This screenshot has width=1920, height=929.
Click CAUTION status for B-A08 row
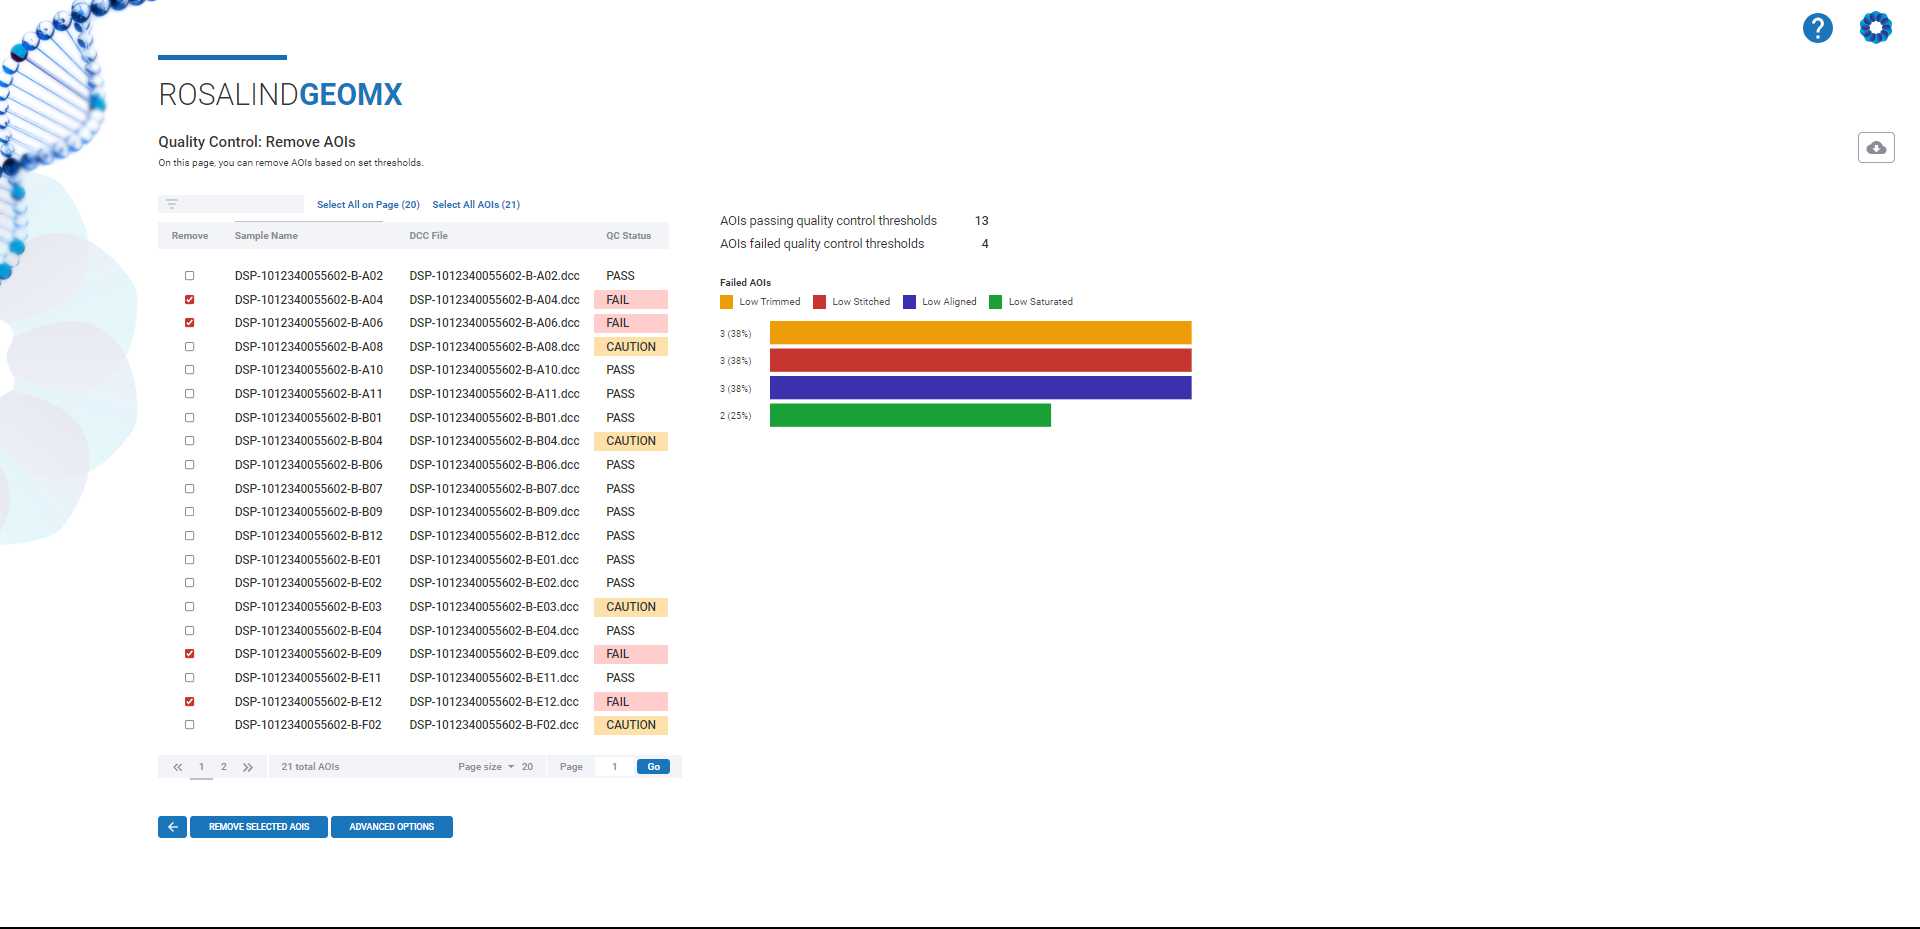pos(631,347)
